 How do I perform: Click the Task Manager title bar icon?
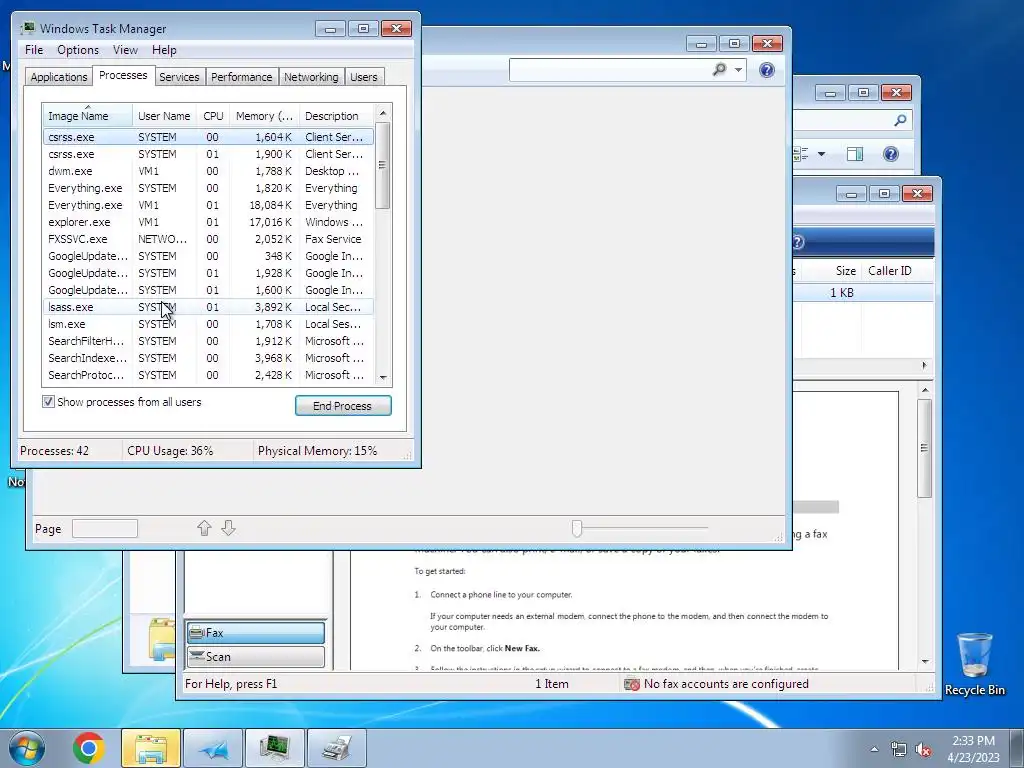pos(27,28)
